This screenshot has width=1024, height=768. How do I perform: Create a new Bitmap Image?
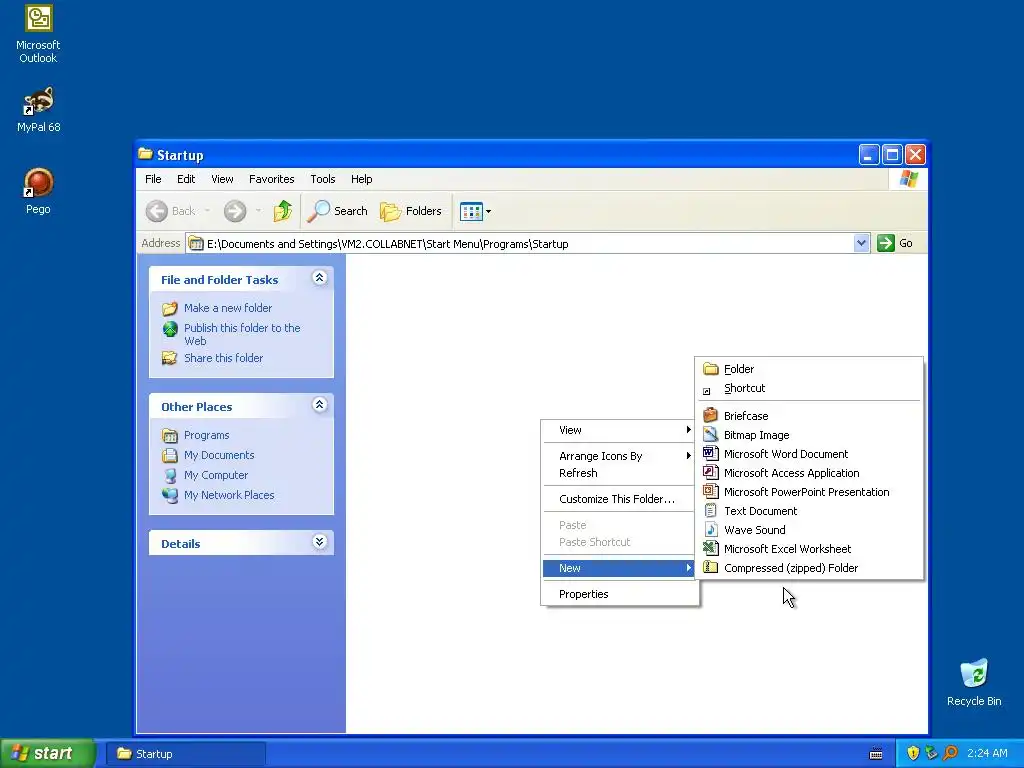[810, 435]
